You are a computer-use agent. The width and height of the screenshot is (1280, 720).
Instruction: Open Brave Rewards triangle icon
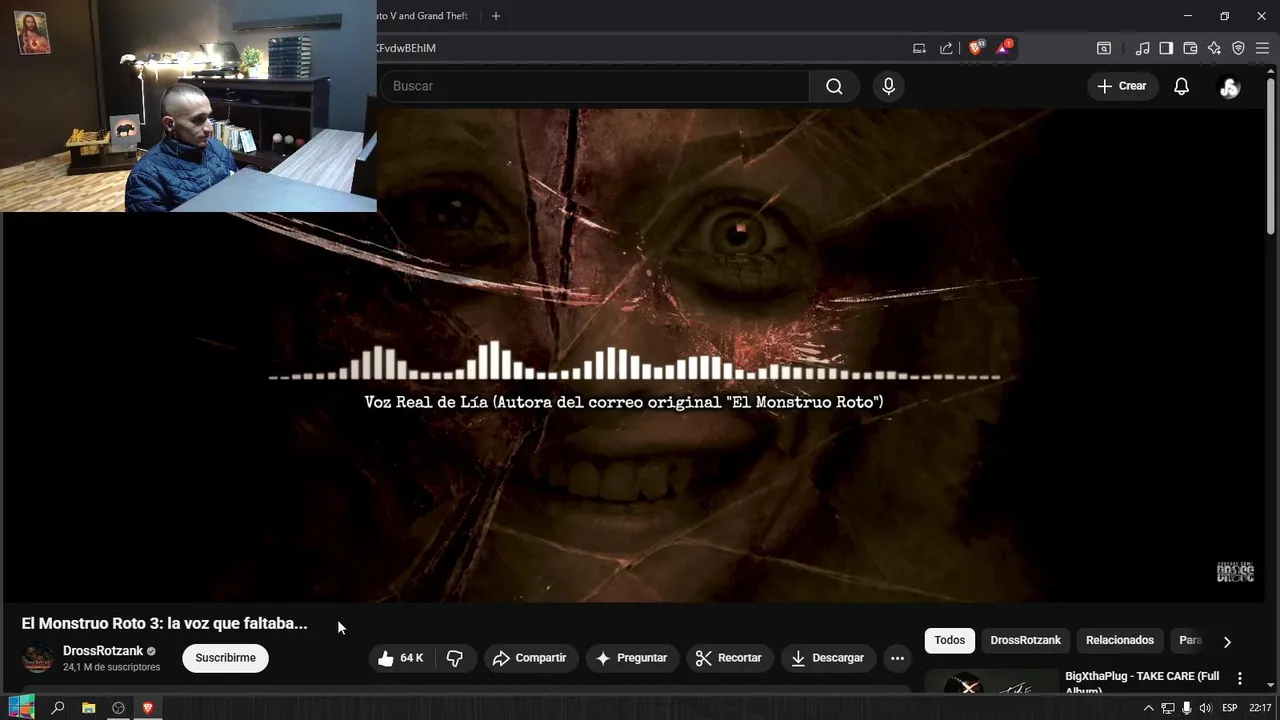(1003, 48)
